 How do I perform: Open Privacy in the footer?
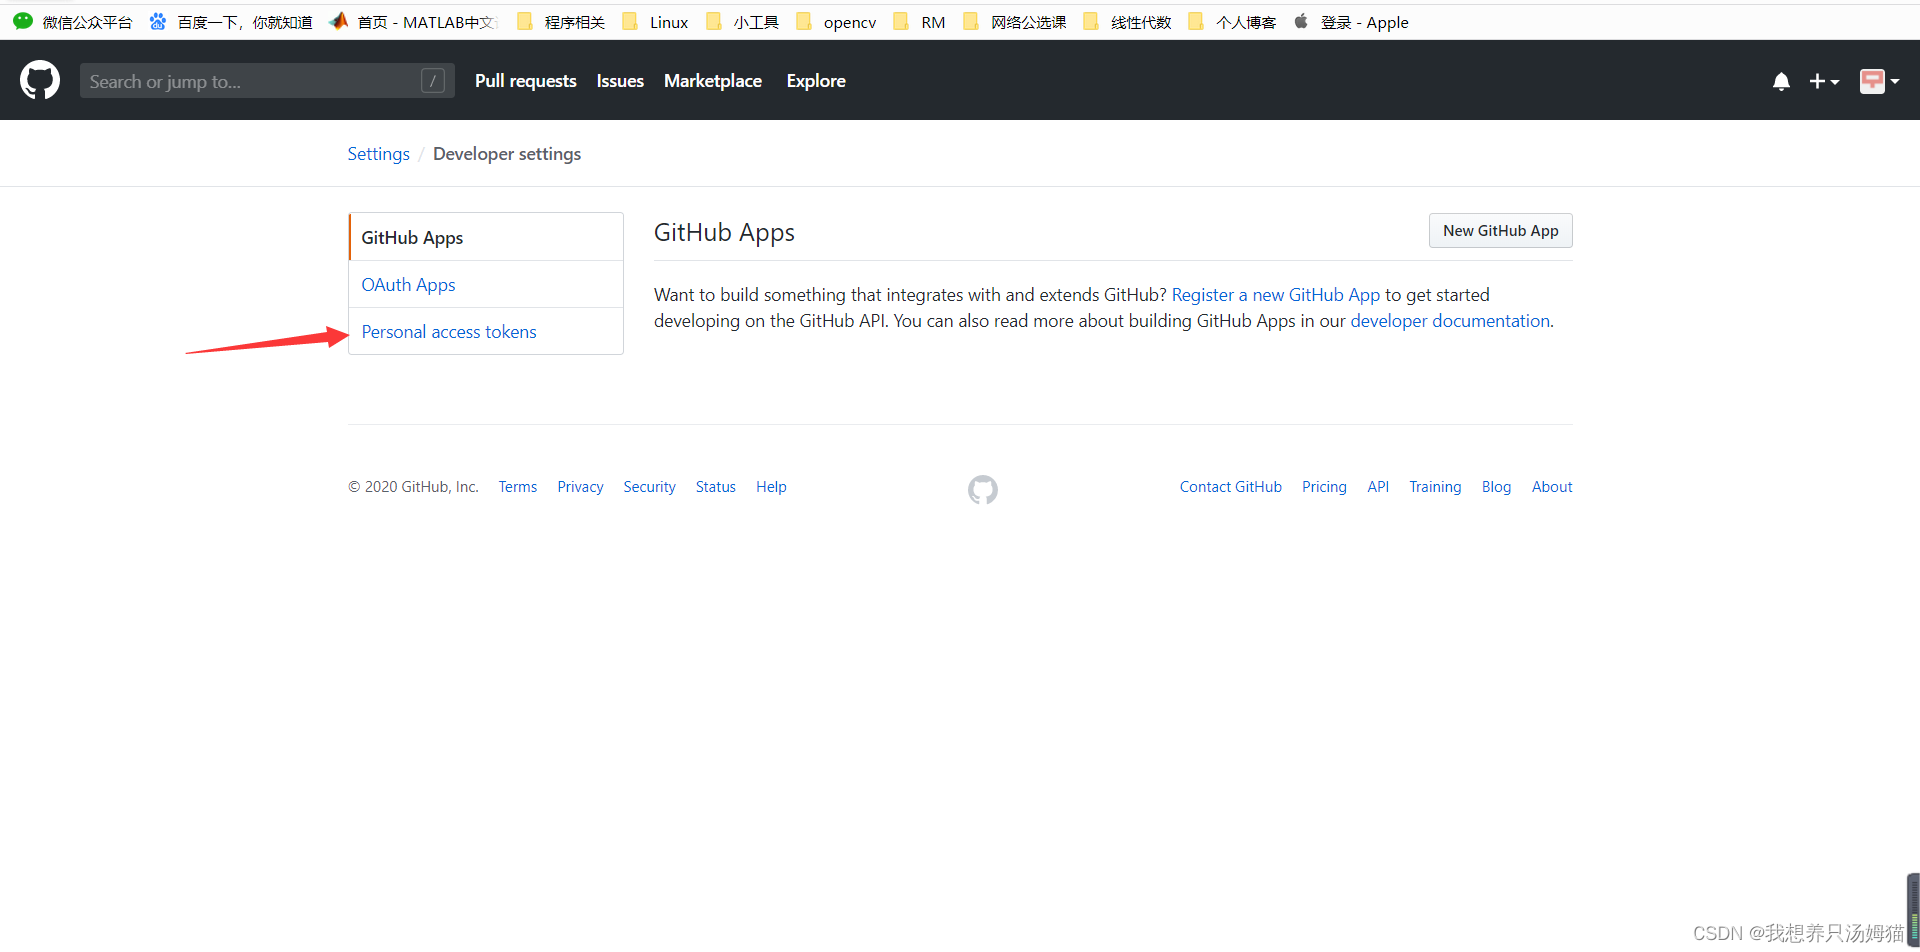(580, 487)
